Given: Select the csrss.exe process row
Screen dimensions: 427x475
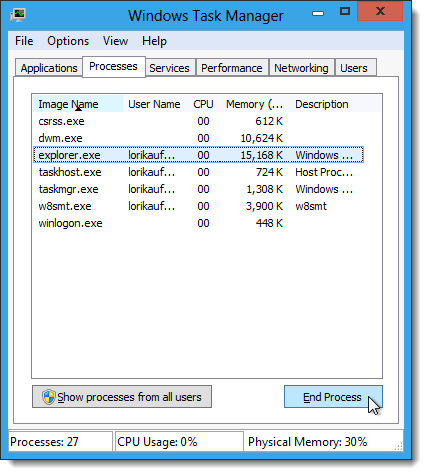Looking at the screenshot, I should click(198, 121).
